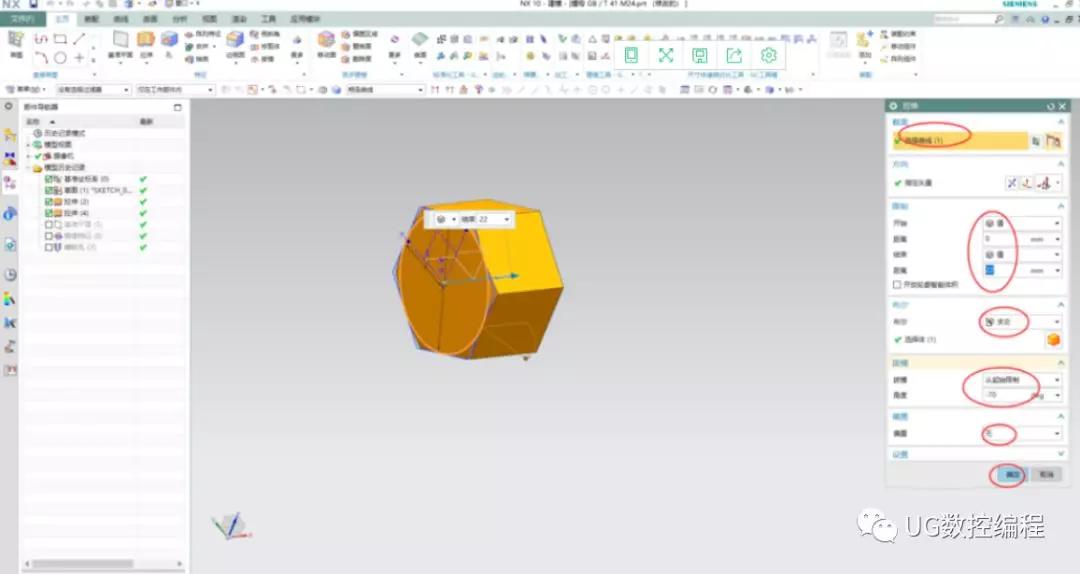Collapse the Model History folder node
Screen dimensions: 1080x574
pos(29,167)
